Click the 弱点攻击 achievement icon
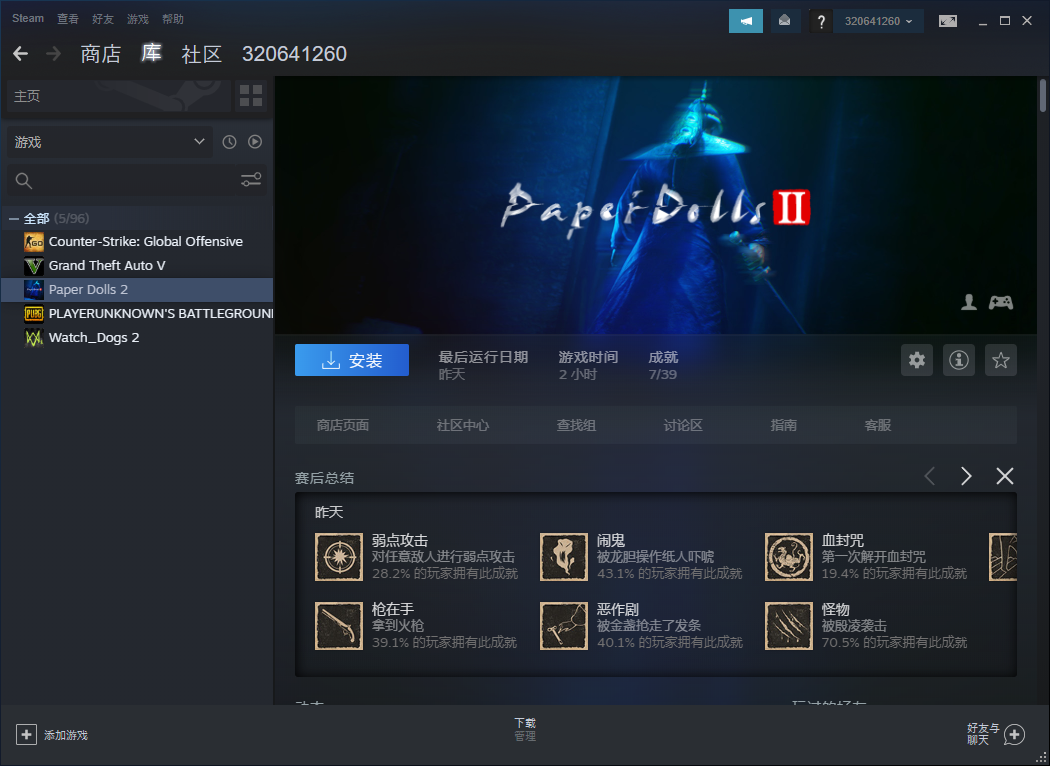1050x766 pixels. [339, 557]
